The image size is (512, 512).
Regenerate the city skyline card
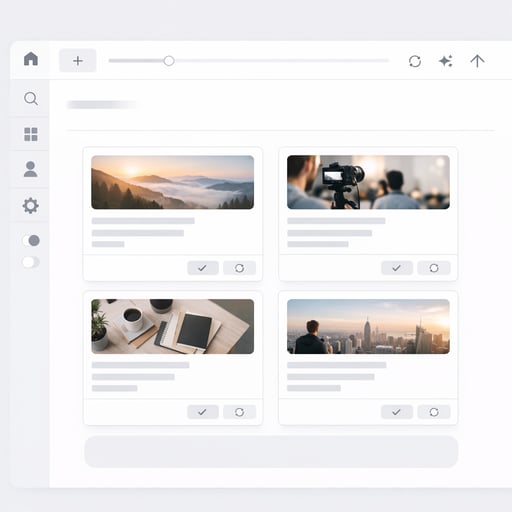click(434, 412)
